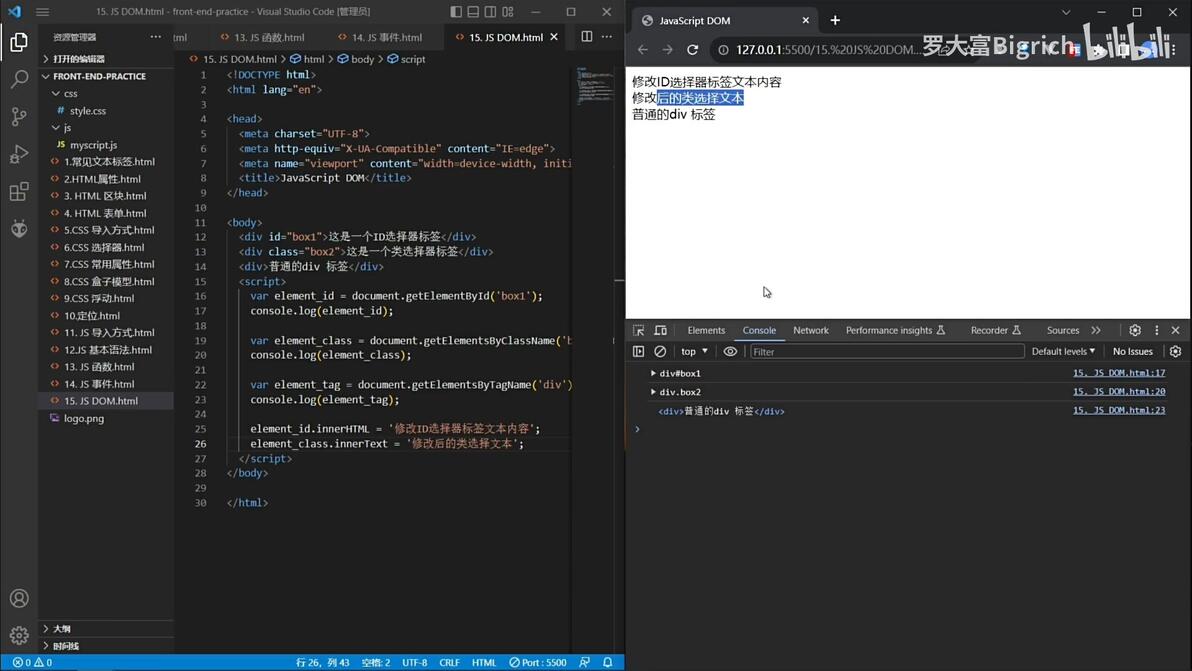
Task: Open myscript.js in the explorer
Action: (94, 145)
